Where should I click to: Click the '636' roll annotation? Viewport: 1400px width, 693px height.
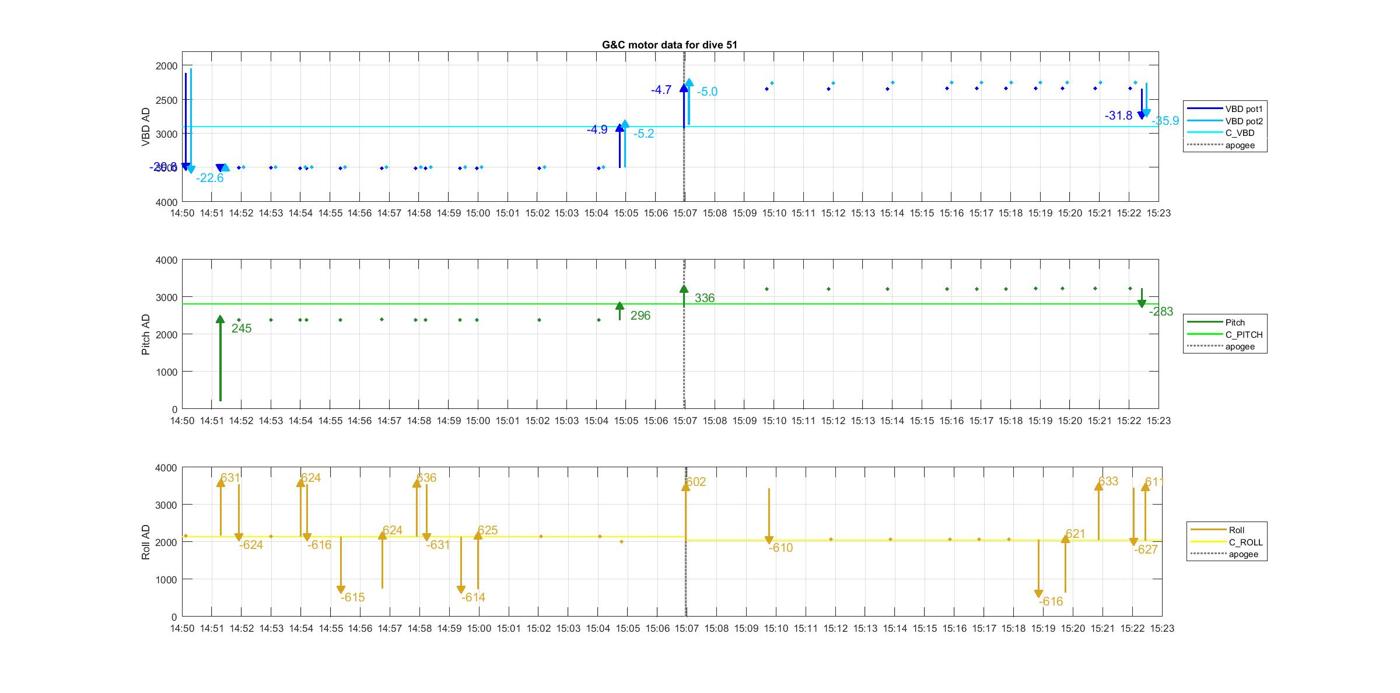[x=426, y=478]
